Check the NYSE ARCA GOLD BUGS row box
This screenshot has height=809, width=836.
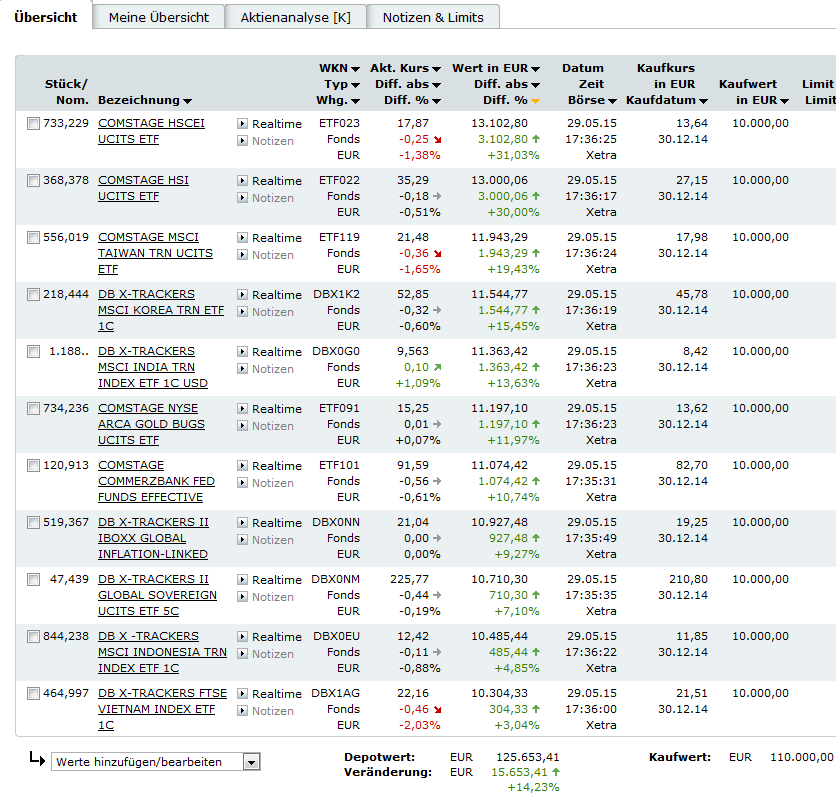[33, 409]
